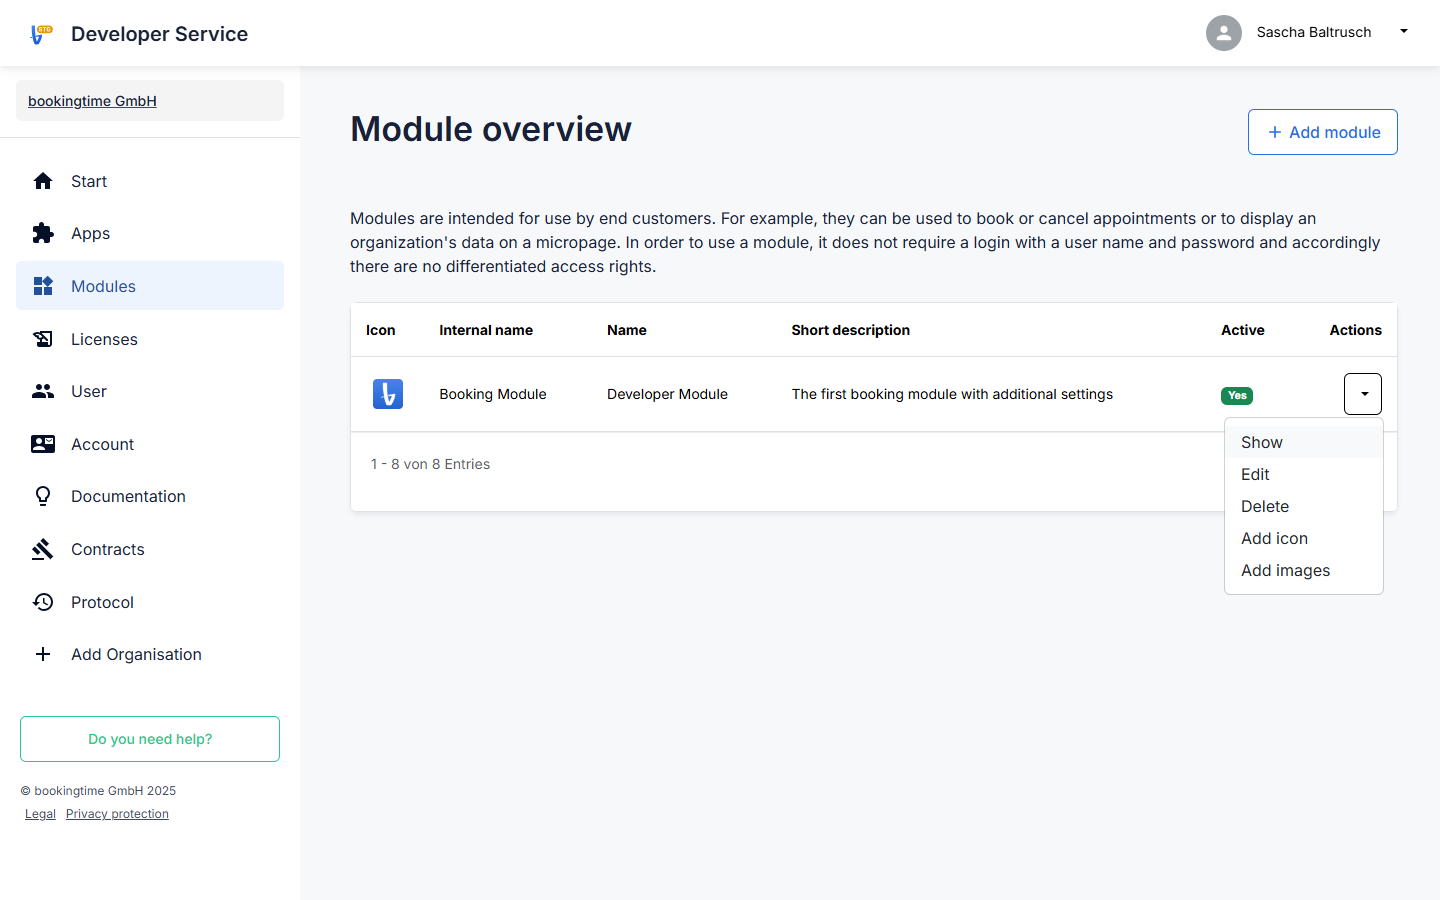
Task: Choose Delete from the actions menu
Action: click(x=1304, y=506)
